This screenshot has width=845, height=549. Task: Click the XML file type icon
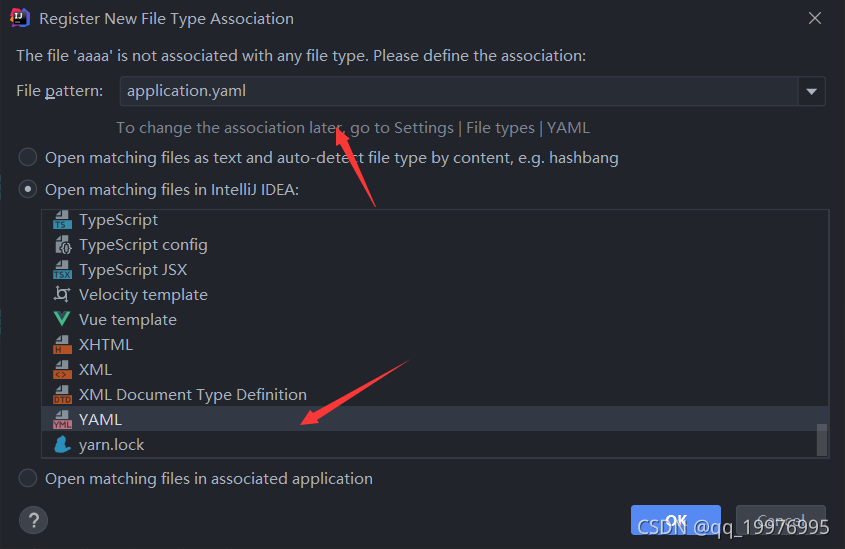pos(62,370)
